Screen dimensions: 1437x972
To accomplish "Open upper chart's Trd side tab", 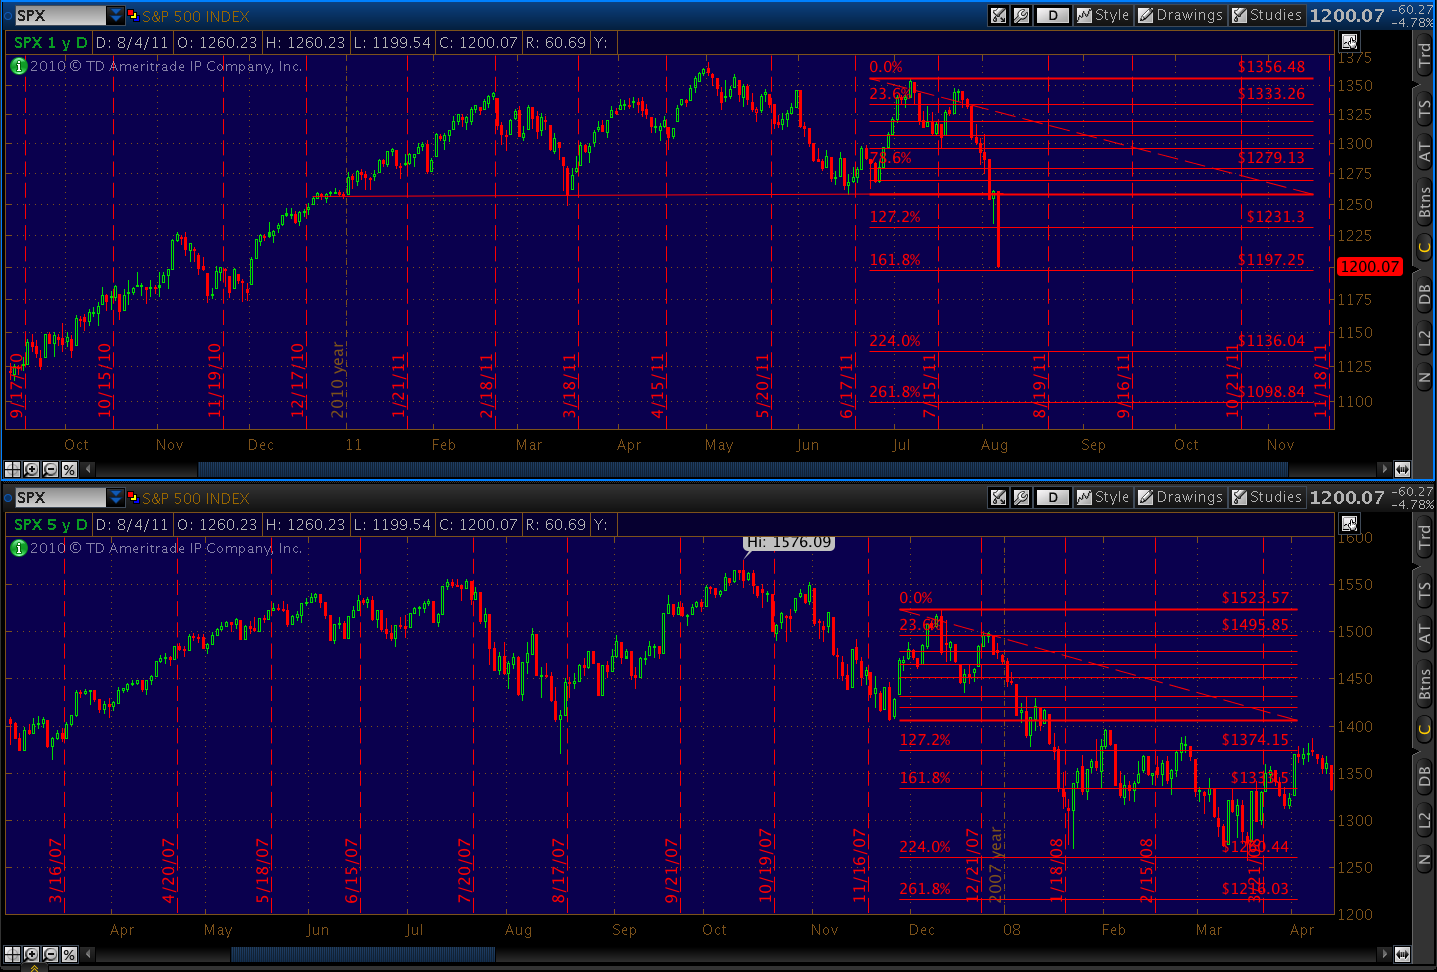I will [x=1424, y=55].
